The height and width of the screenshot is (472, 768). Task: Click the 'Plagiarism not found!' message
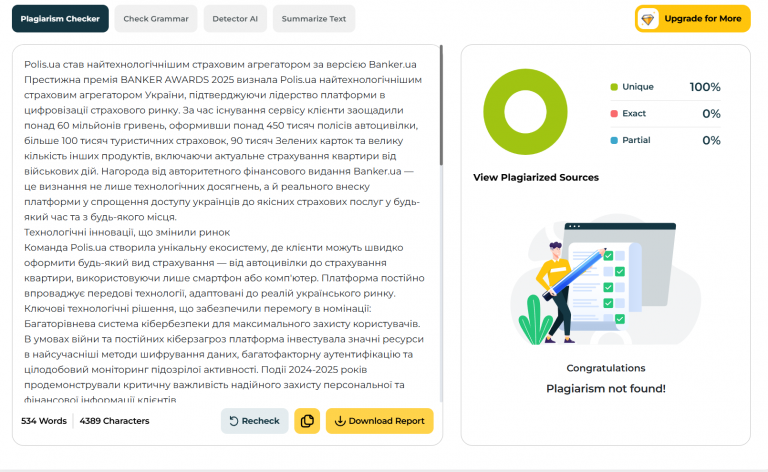point(606,388)
